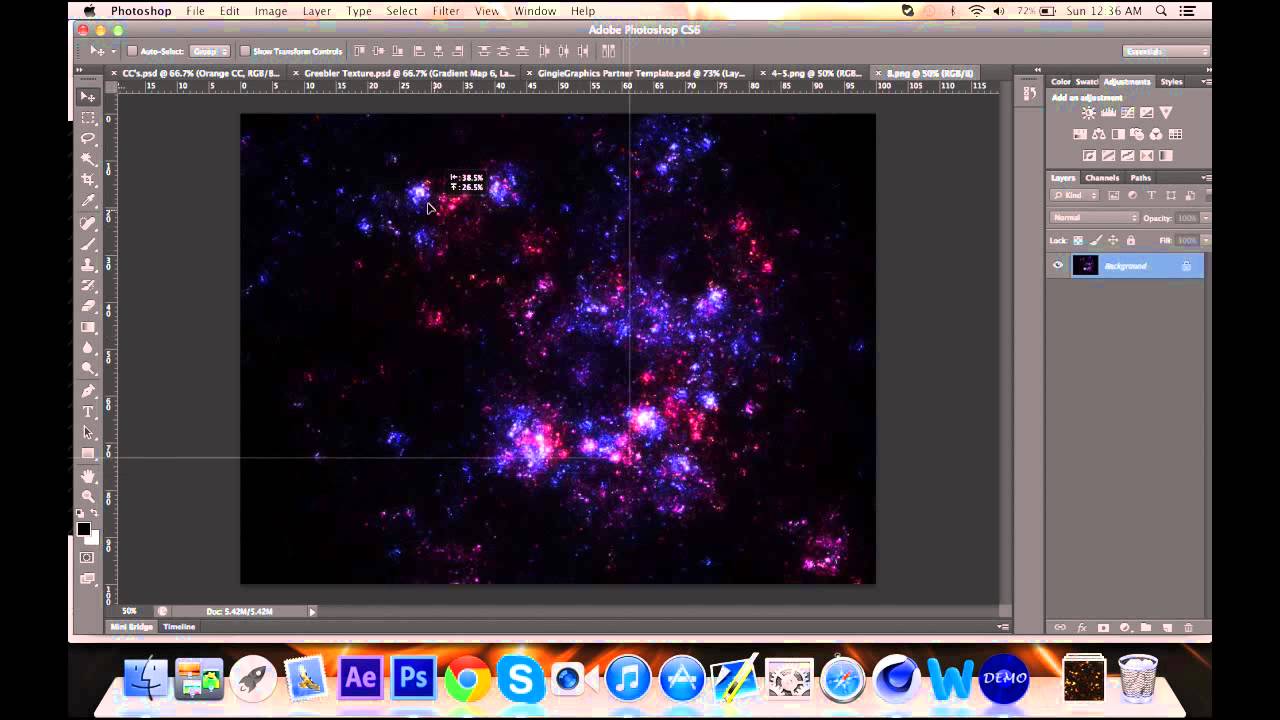Select the Healing Brush tool
Viewport: 1280px width, 720px height.
coord(88,223)
